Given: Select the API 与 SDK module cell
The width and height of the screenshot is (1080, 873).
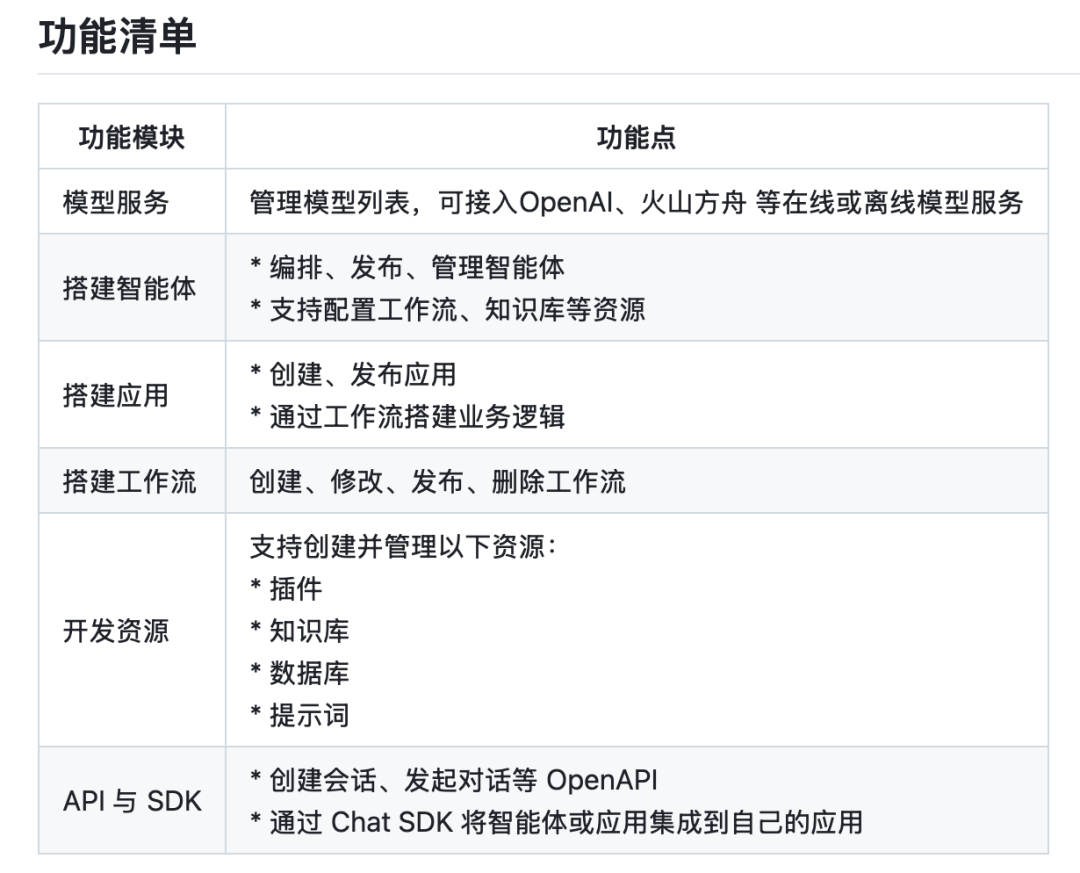Looking at the screenshot, I should click(132, 801).
